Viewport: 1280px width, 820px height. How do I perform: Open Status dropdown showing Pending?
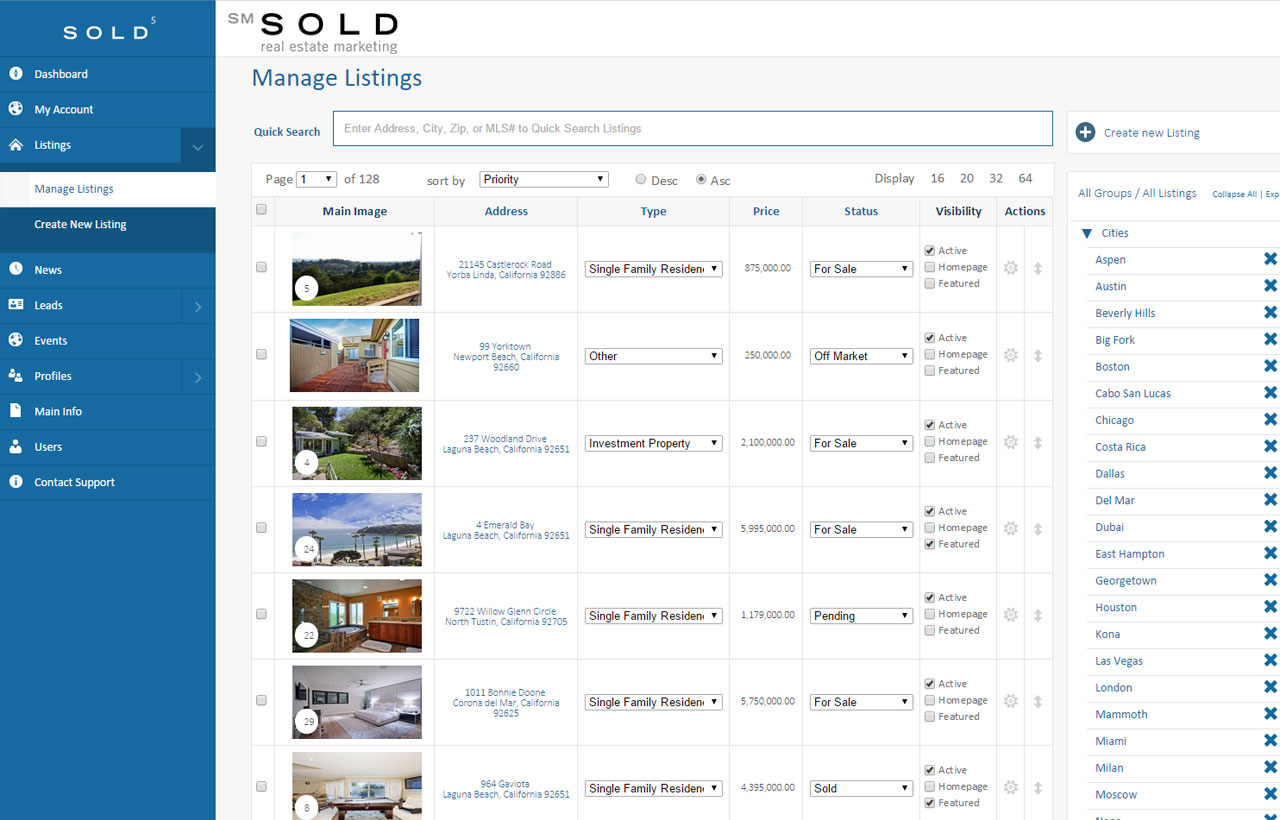[x=861, y=616]
